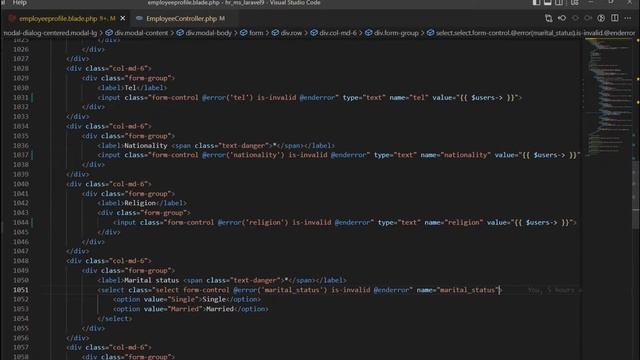Select modal-dialog-centered.modal-lg breadcrumb
This screenshot has width=640, height=360.
50,33
